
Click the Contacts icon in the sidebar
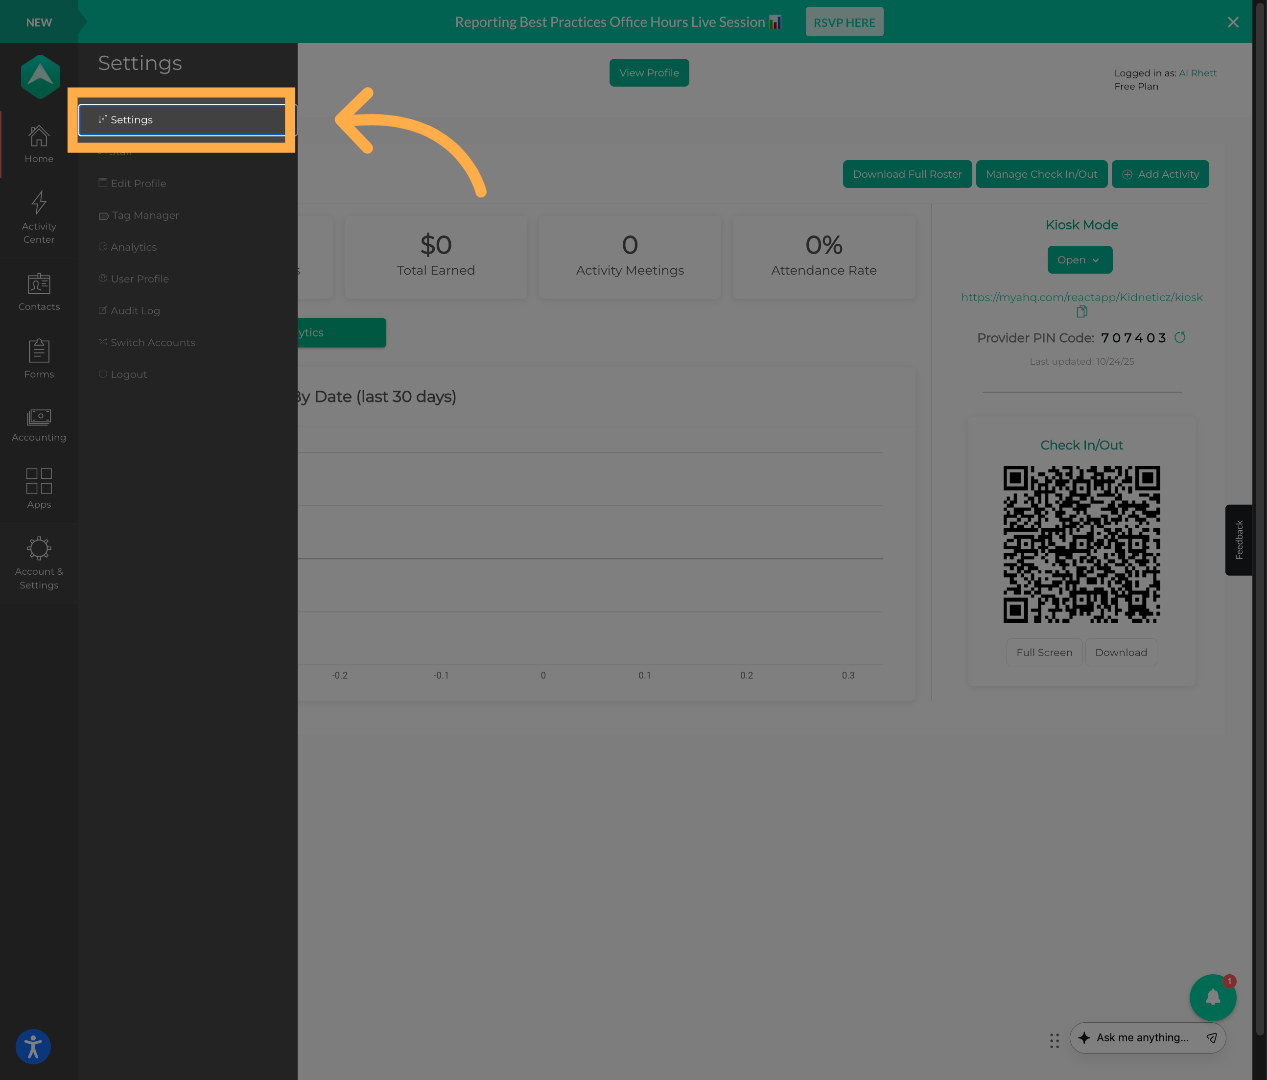click(x=39, y=285)
